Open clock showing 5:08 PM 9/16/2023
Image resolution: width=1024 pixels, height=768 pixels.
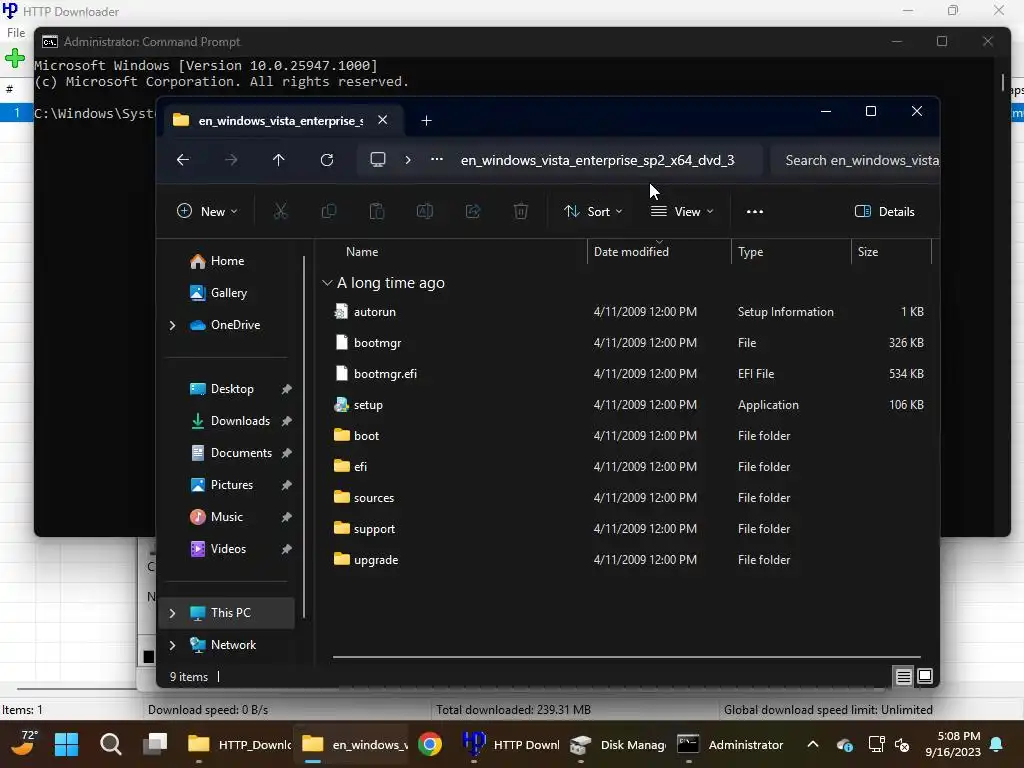click(952, 744)
